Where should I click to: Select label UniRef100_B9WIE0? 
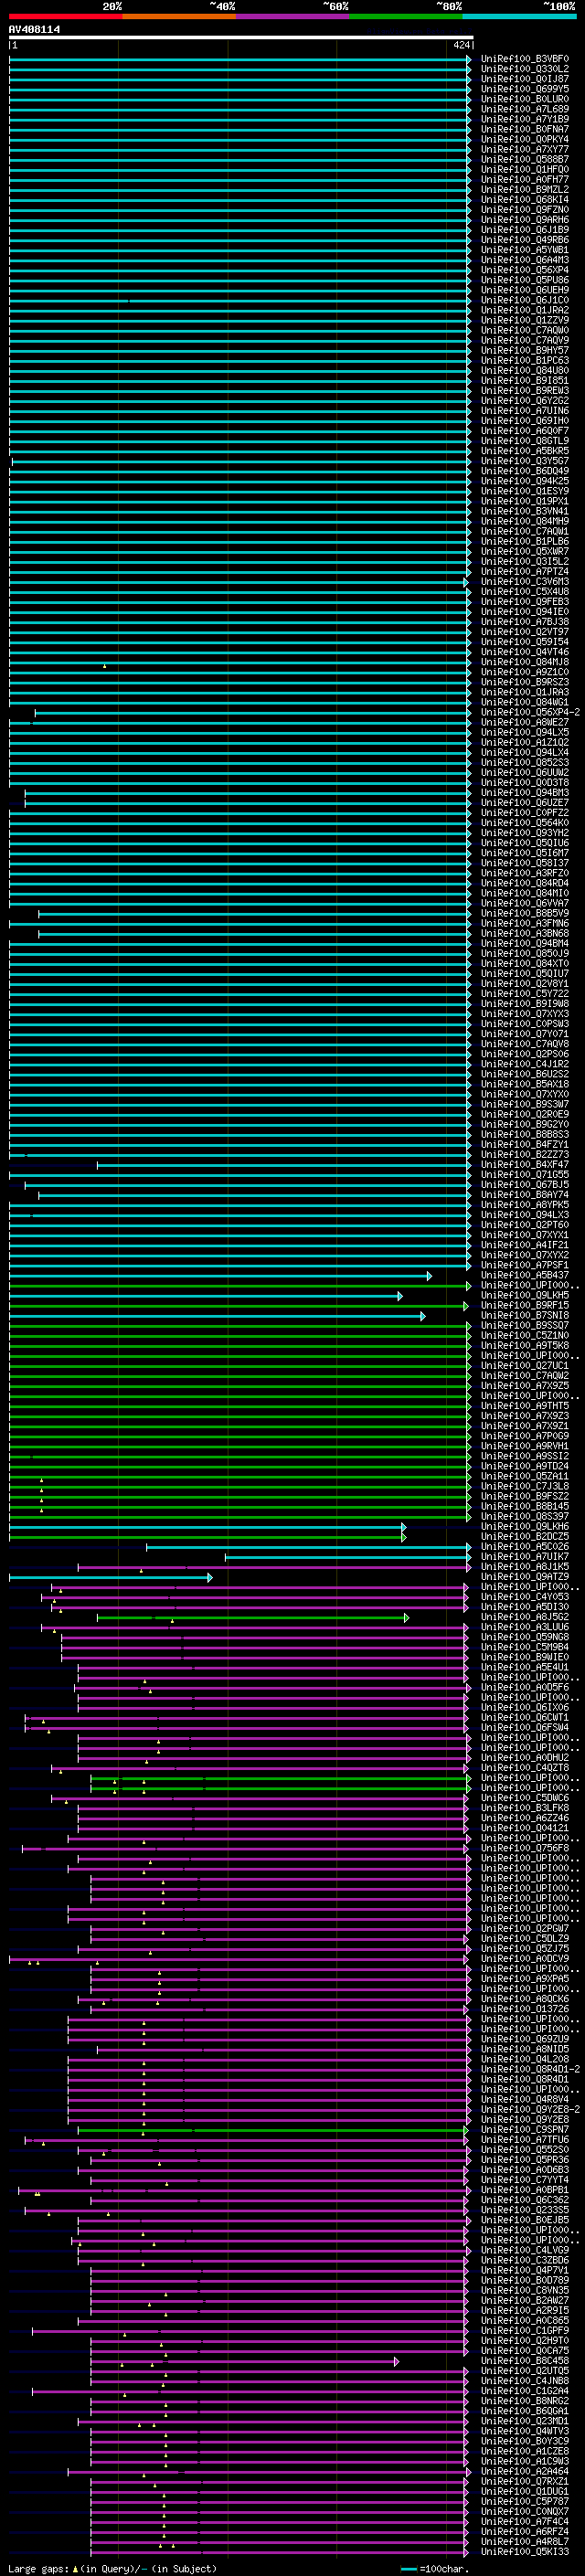[525, 1657]
